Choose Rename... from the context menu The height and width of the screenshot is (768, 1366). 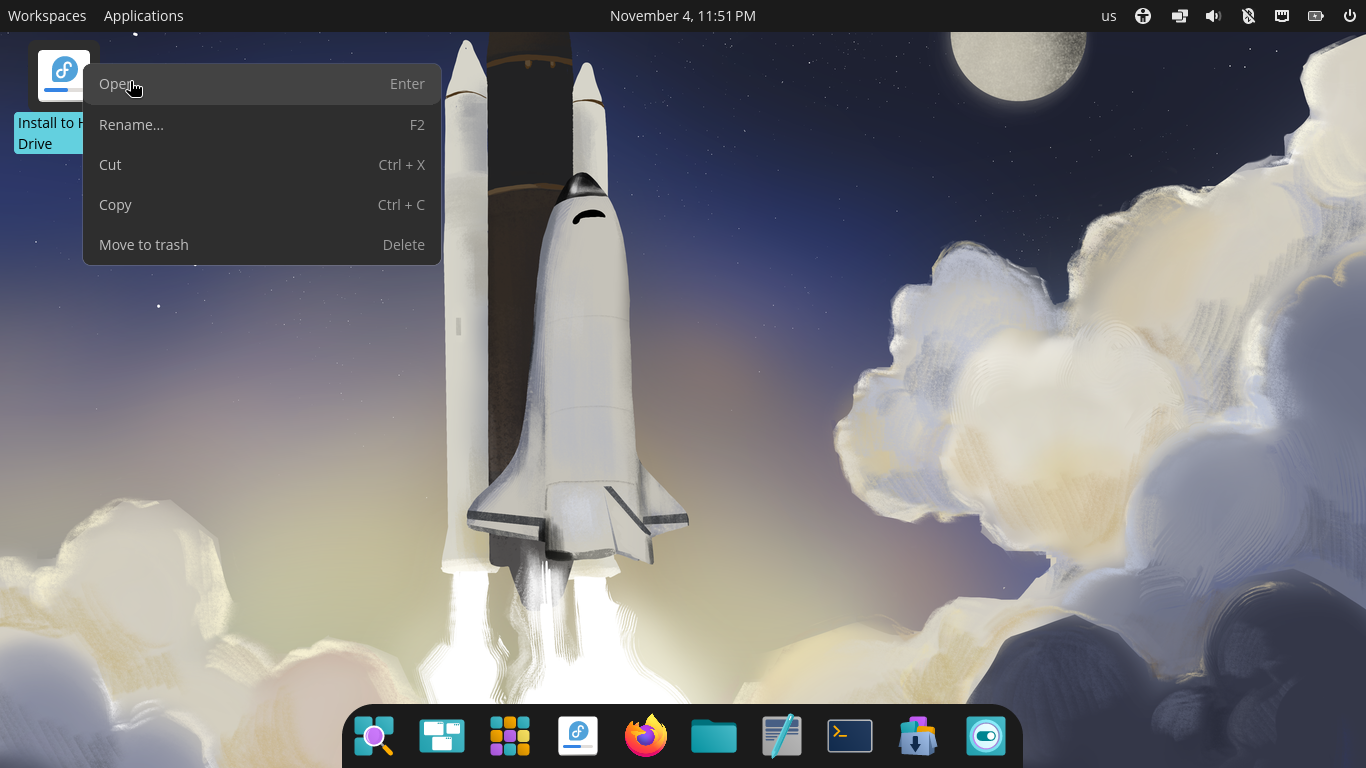coord(262,125)
